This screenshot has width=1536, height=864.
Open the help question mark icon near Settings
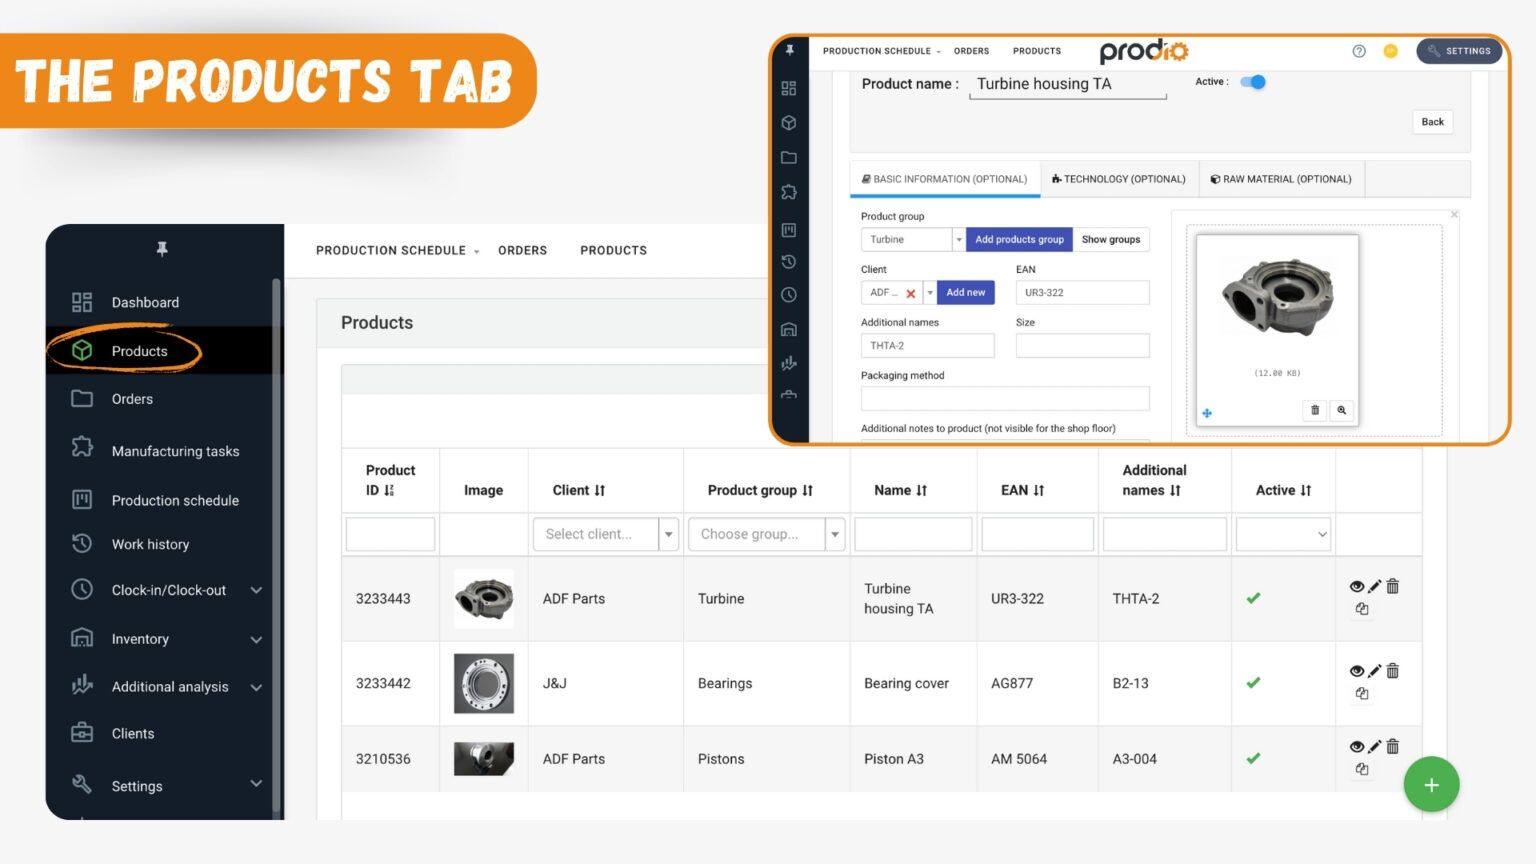pos(1360,51)
